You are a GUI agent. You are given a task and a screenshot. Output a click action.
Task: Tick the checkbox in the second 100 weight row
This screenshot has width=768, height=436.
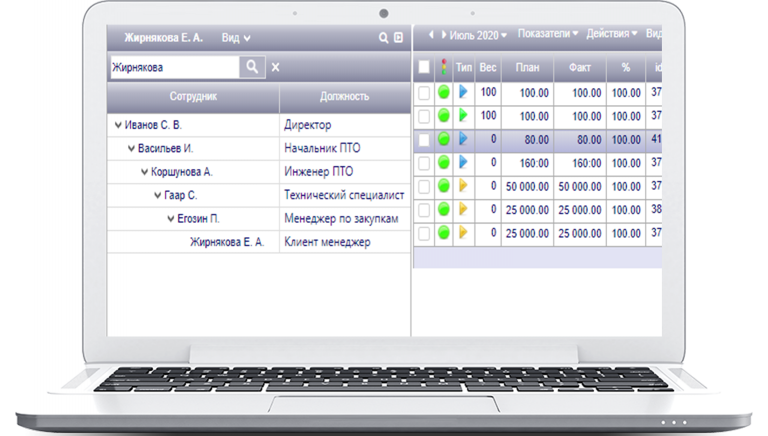(424, 116)
